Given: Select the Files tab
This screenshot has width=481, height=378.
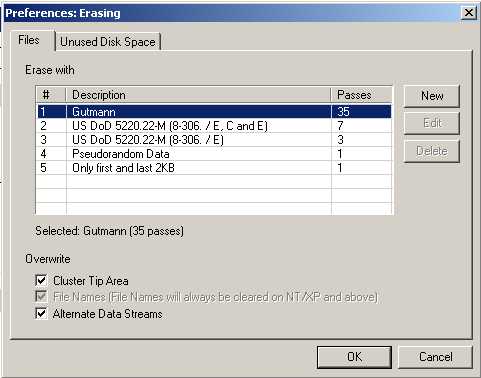Looking at the screenshot, I should click(x=29, y=40).
